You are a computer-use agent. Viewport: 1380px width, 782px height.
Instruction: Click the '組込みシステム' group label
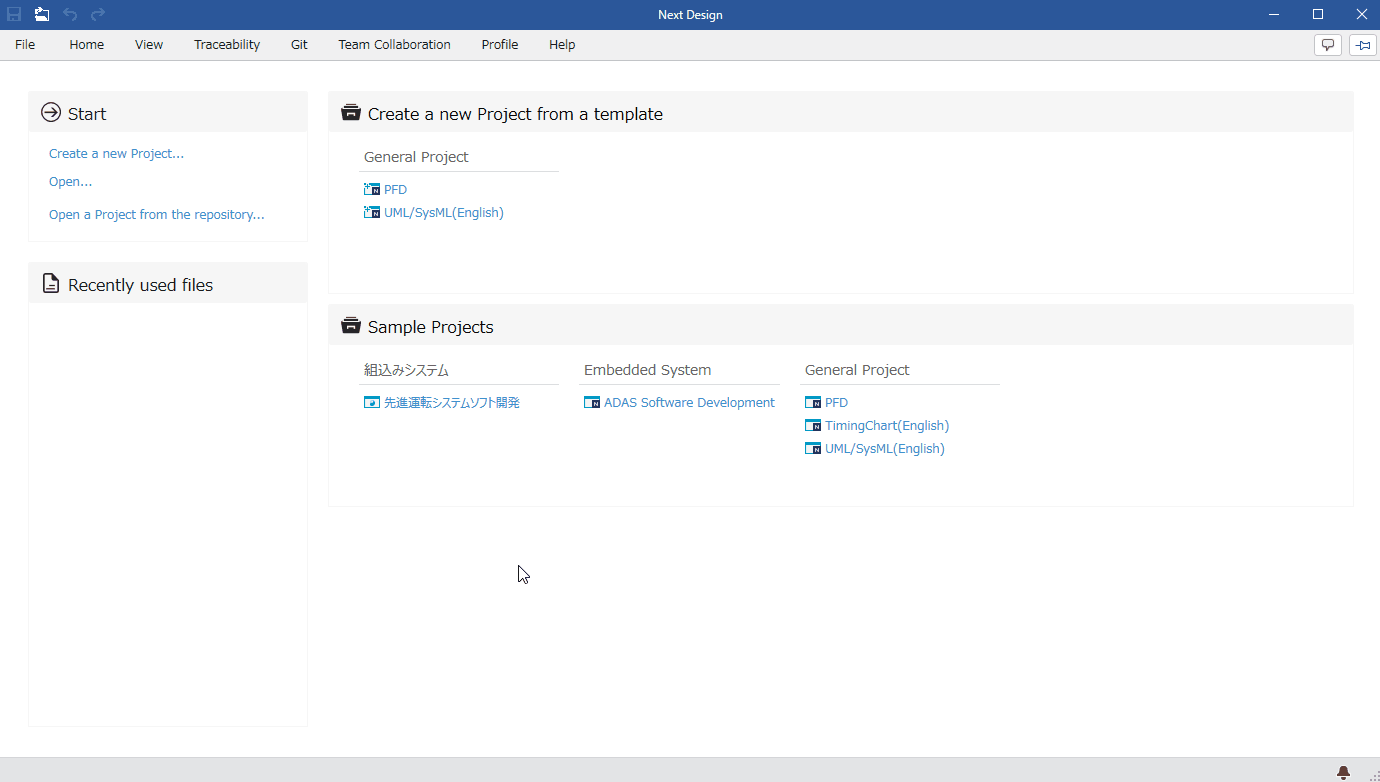pyautogui.click(x=406, y=370)
